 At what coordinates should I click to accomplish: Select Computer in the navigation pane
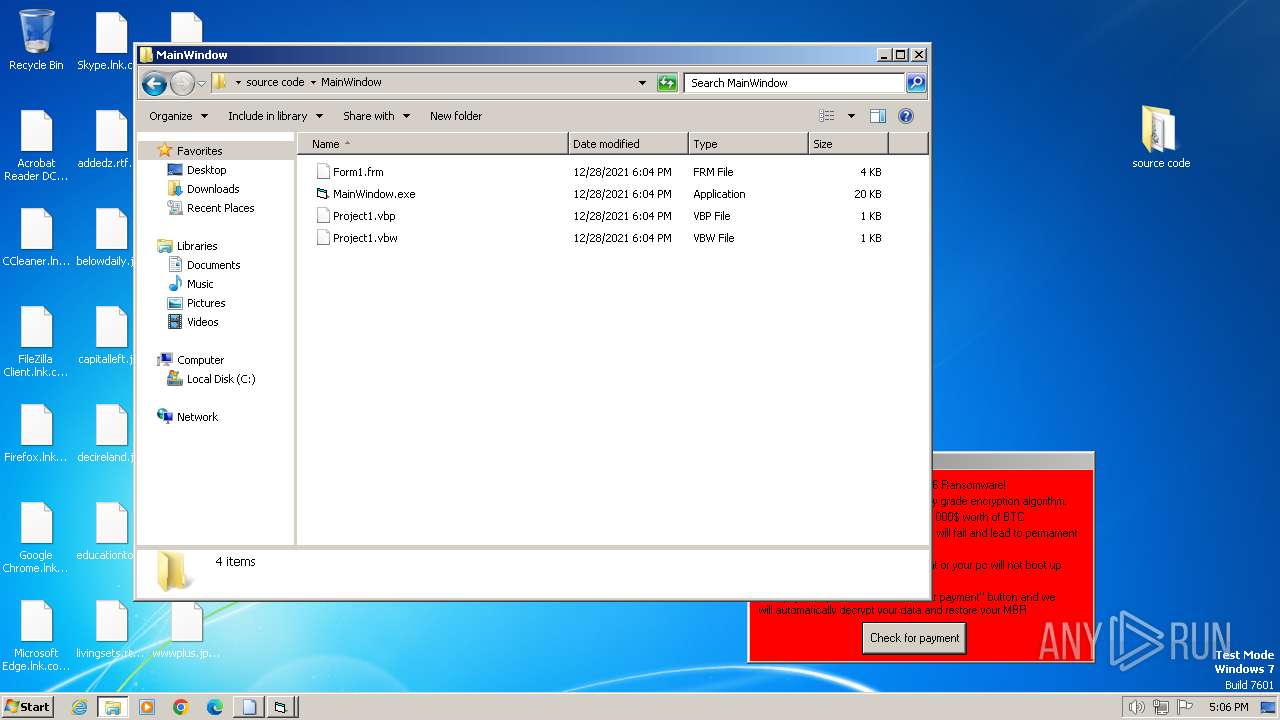(200, 360)
